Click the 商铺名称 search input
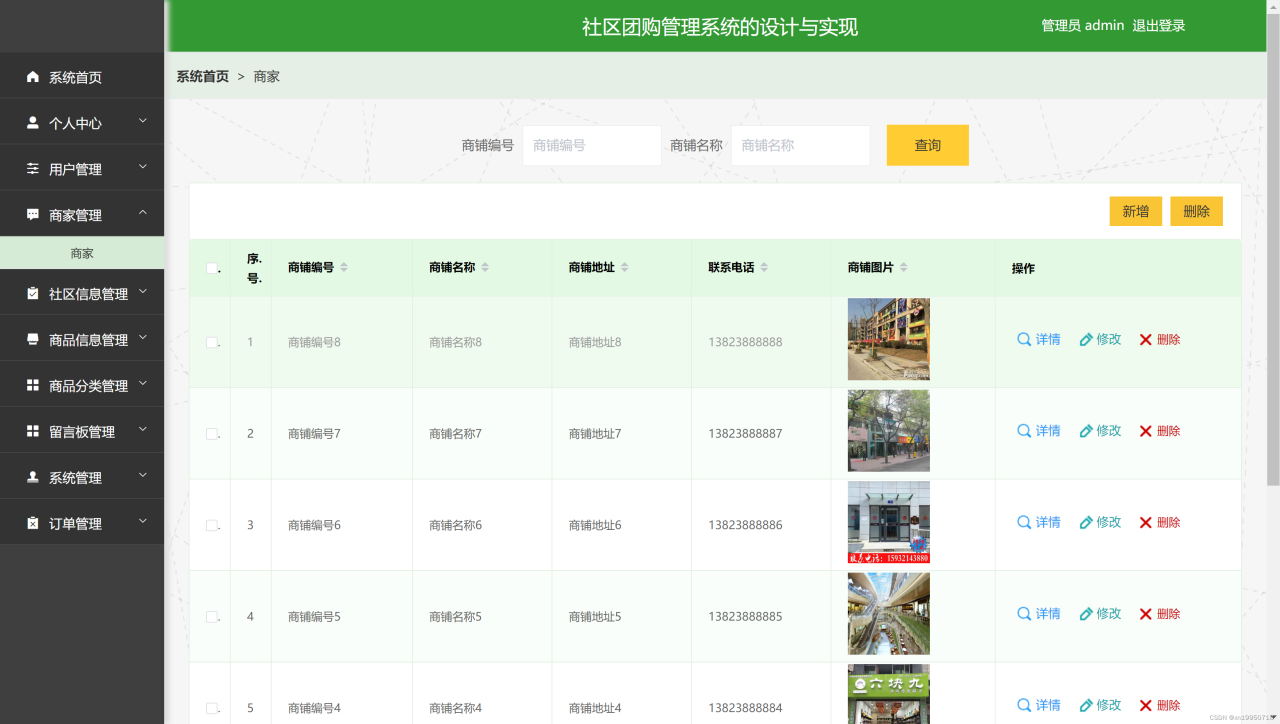1280x724 pixels. tap(800, 145)
